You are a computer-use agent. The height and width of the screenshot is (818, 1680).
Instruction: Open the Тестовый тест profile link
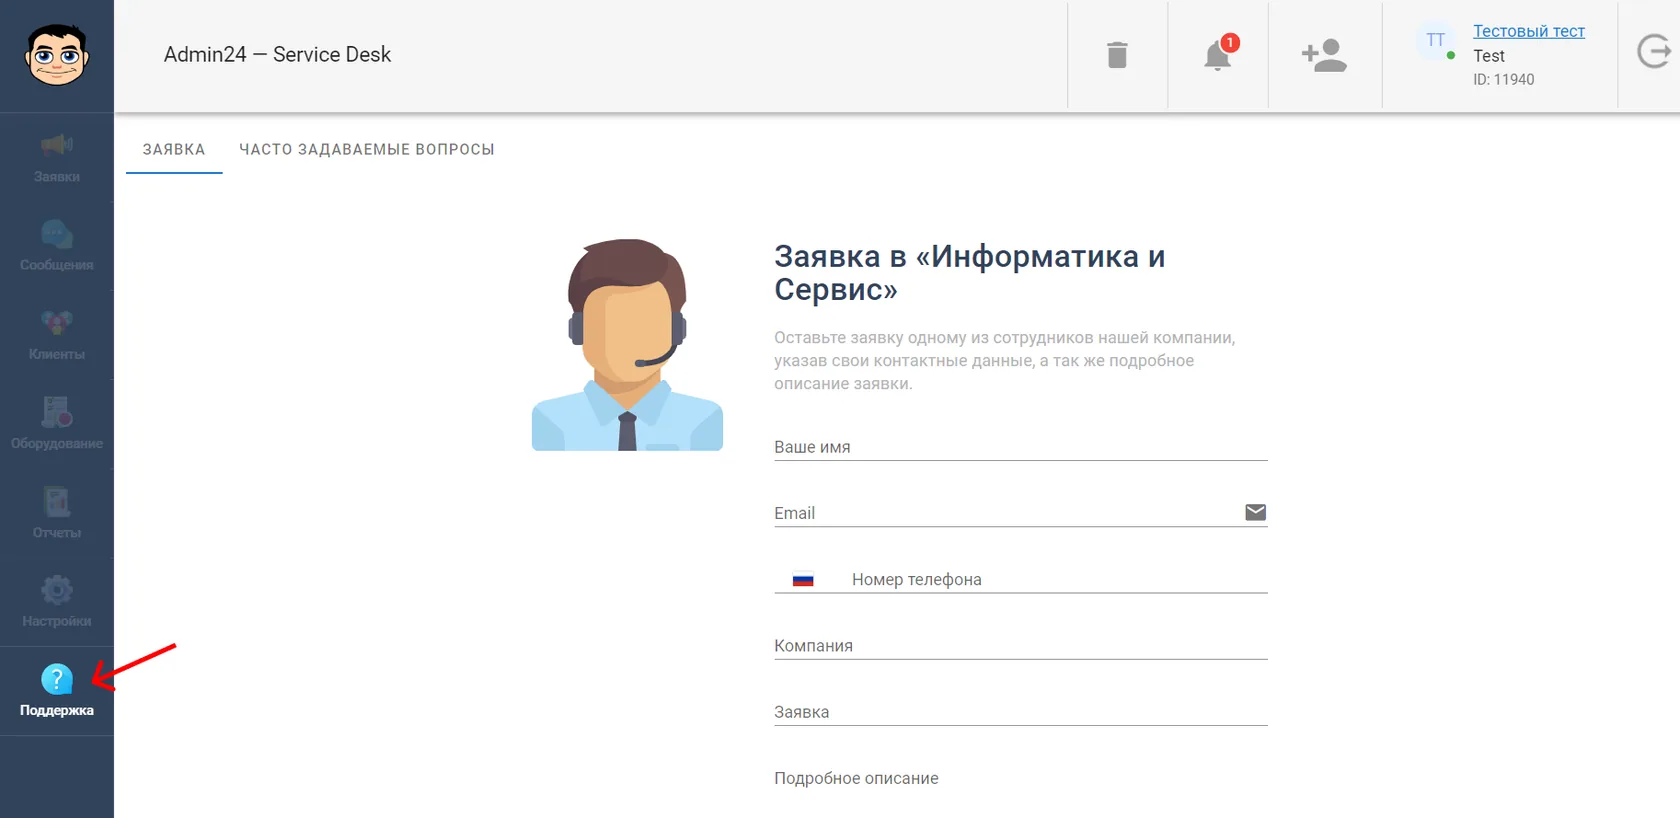pyautogui.click(x=1529, y=31)
